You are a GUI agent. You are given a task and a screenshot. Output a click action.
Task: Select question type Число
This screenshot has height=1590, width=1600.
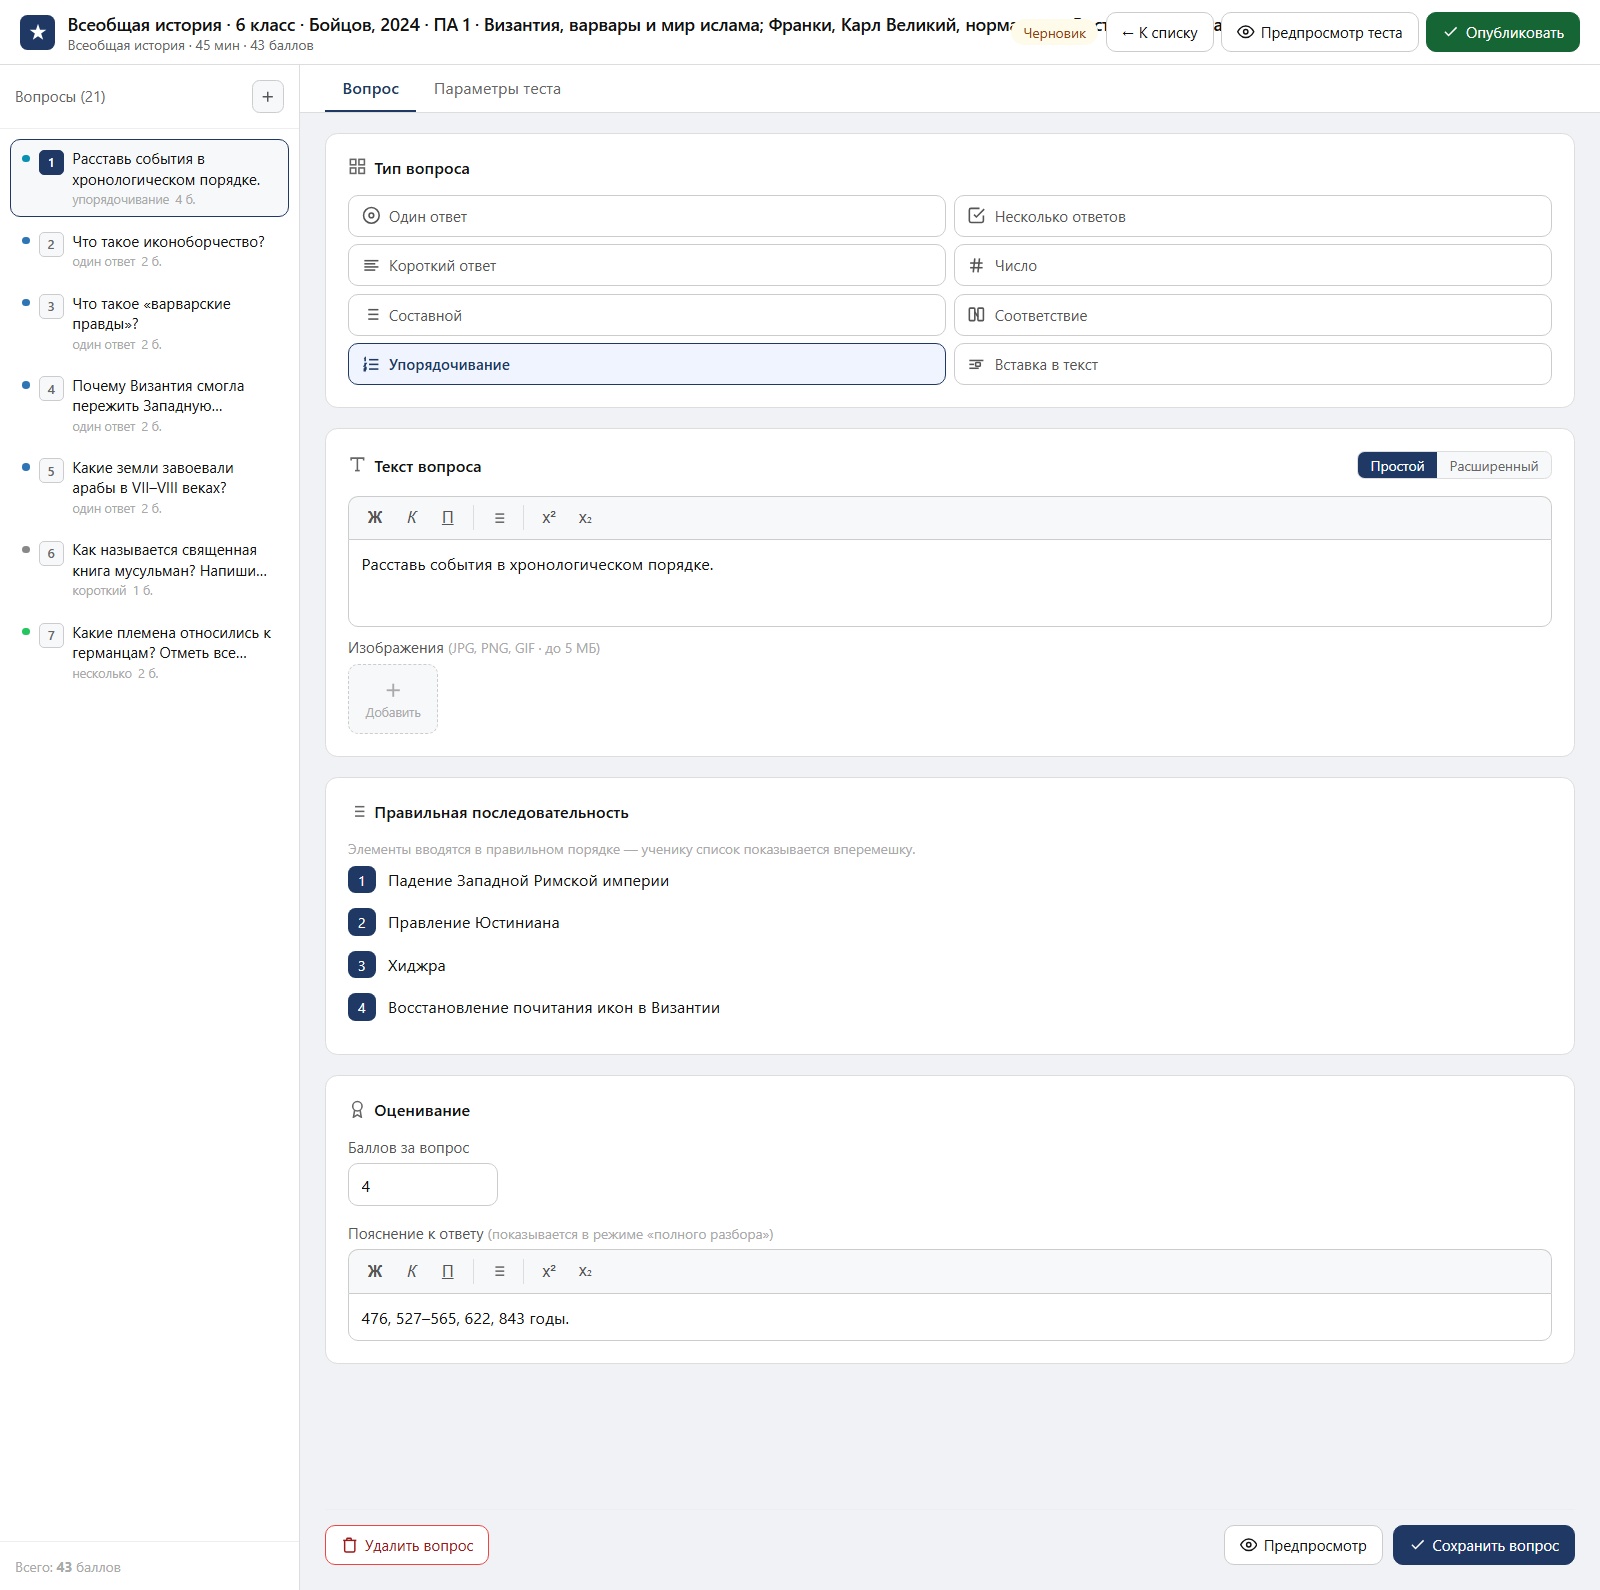pos(1253,265)
